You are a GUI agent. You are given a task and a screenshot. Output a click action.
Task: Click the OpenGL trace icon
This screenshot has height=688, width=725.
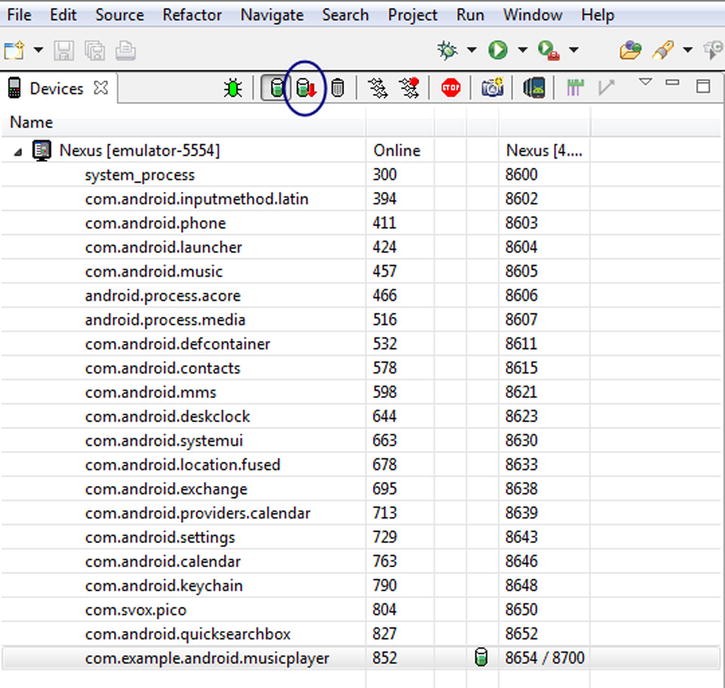coord(606,87)
